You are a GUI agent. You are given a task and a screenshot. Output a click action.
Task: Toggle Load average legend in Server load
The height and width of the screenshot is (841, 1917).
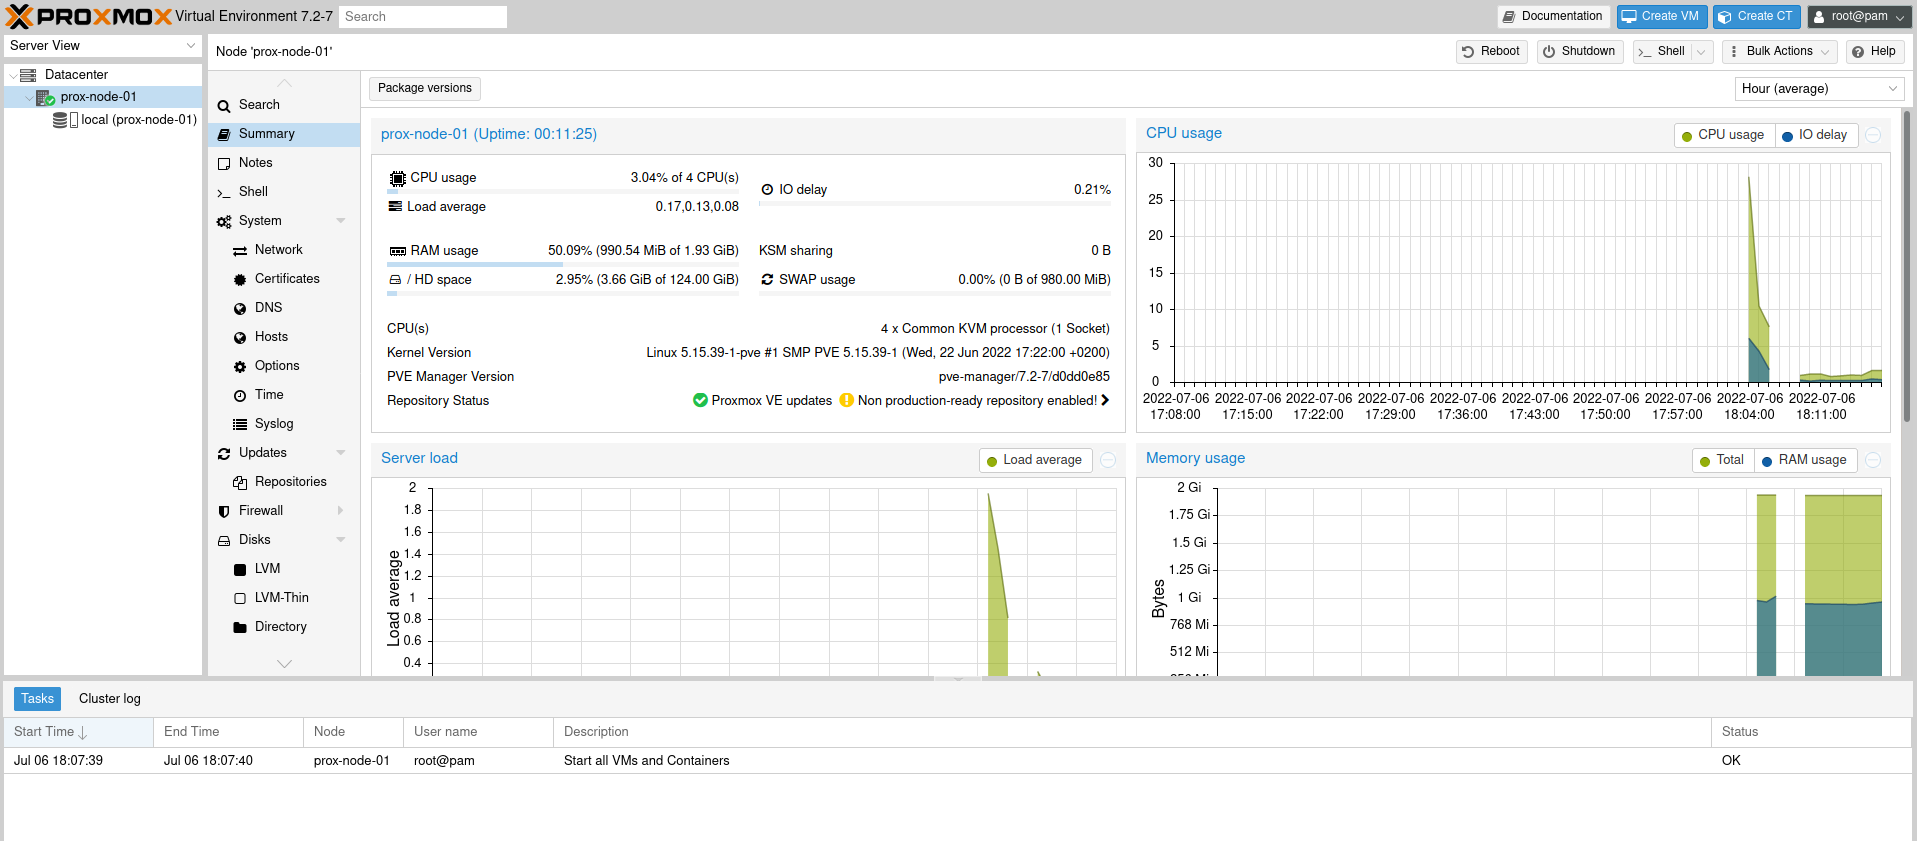pyautogui.click(x=1034, y=460)
